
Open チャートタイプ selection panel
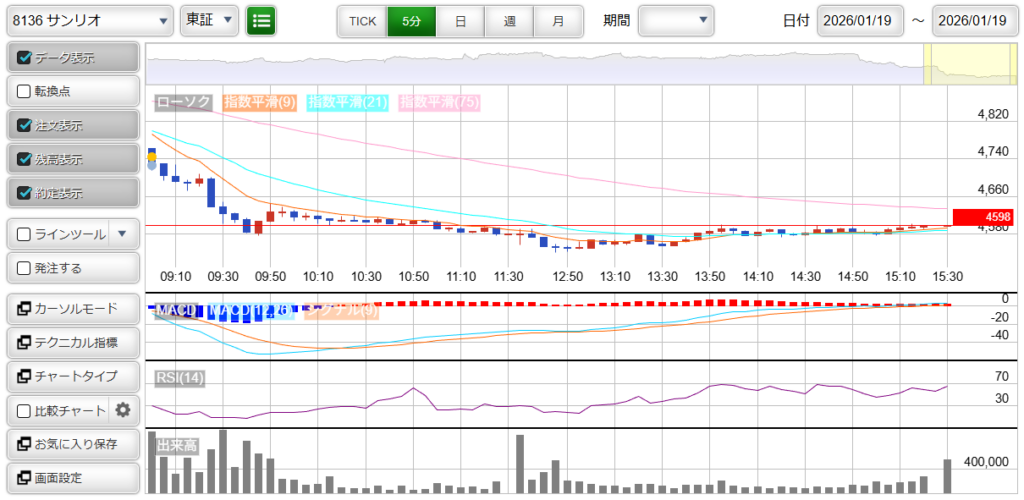click(71, 376)
